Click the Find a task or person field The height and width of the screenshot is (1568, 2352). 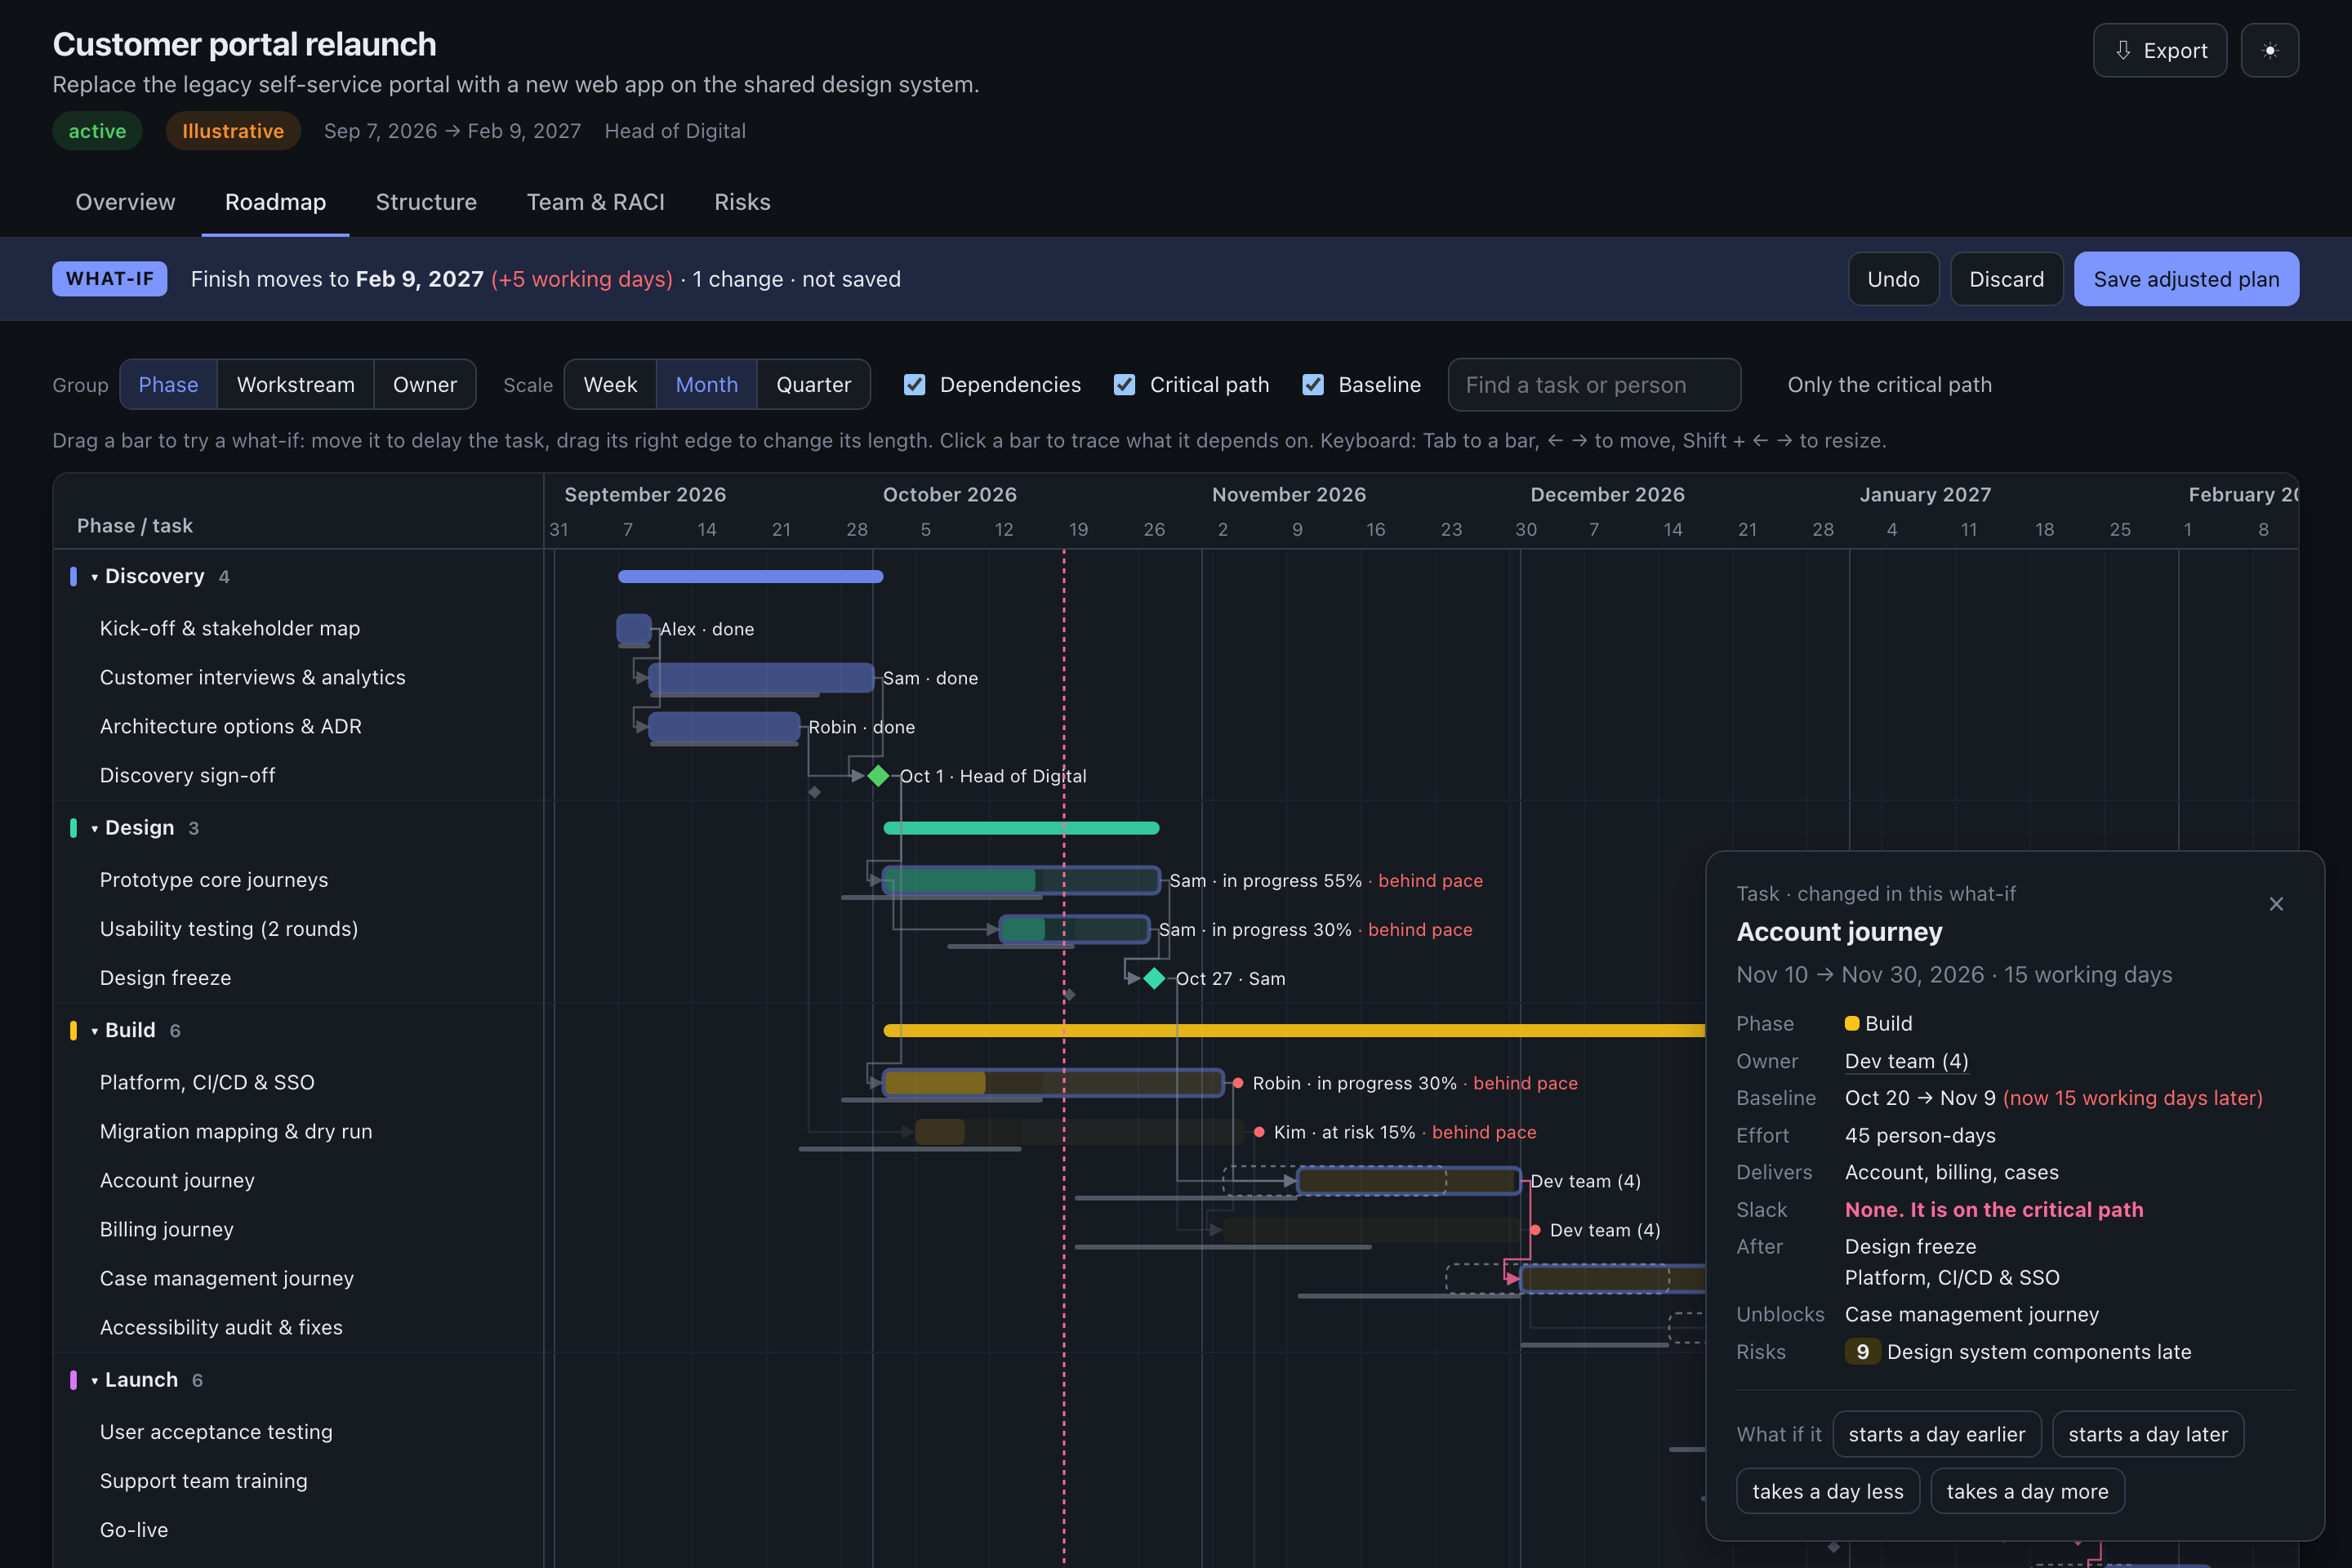[1594, 385]
